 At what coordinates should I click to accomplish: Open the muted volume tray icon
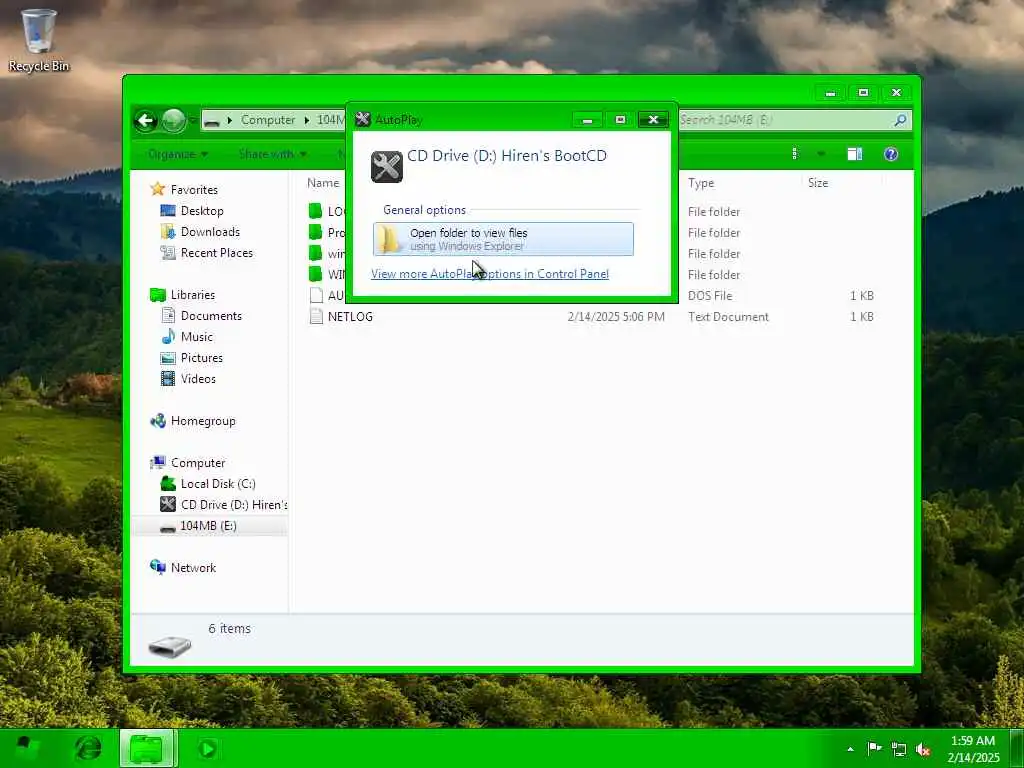(x=923, y=749)
